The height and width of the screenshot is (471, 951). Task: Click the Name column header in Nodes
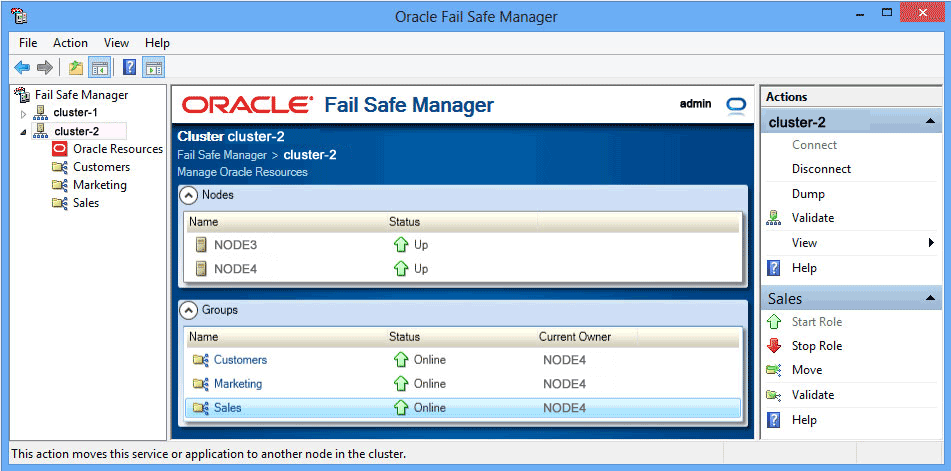203,222
